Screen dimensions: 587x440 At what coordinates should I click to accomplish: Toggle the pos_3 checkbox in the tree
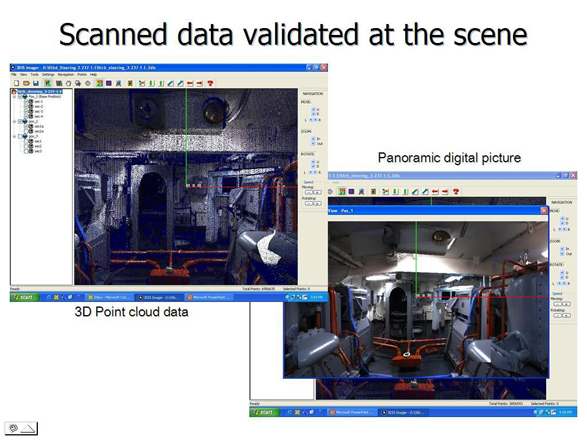(x=20, y=136)
